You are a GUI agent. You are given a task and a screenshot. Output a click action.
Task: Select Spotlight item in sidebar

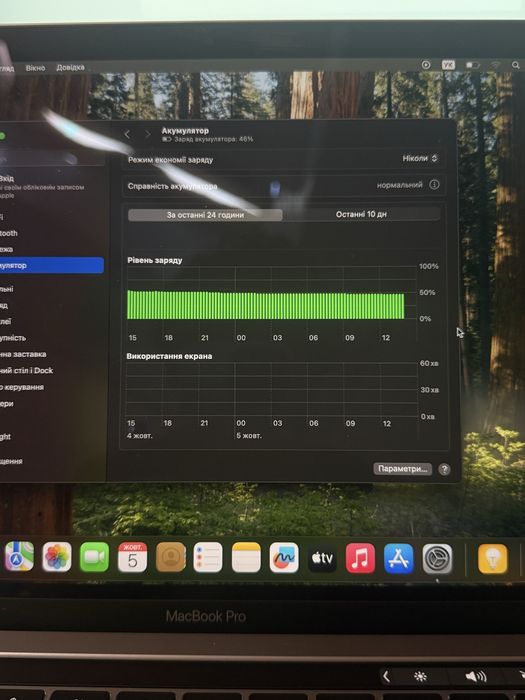tap(6, 437)
